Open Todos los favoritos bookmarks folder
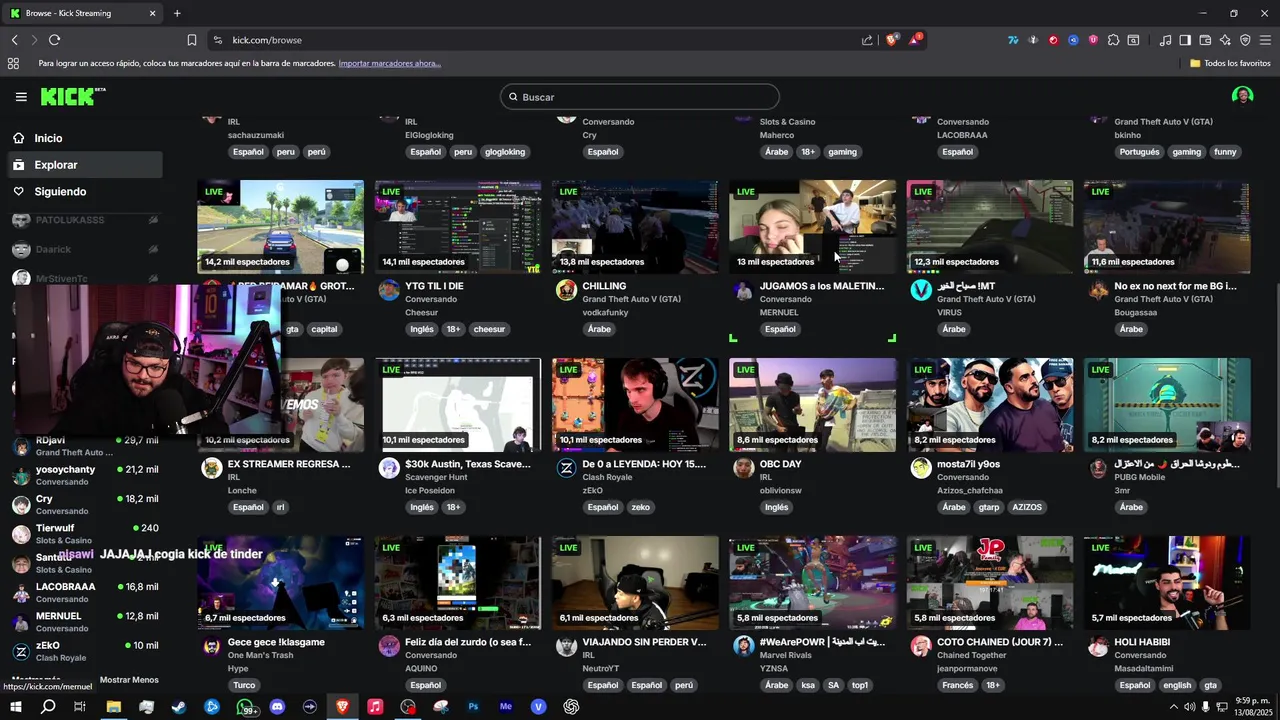Screen dimensions: 1280x720 tap(1230, 63)
